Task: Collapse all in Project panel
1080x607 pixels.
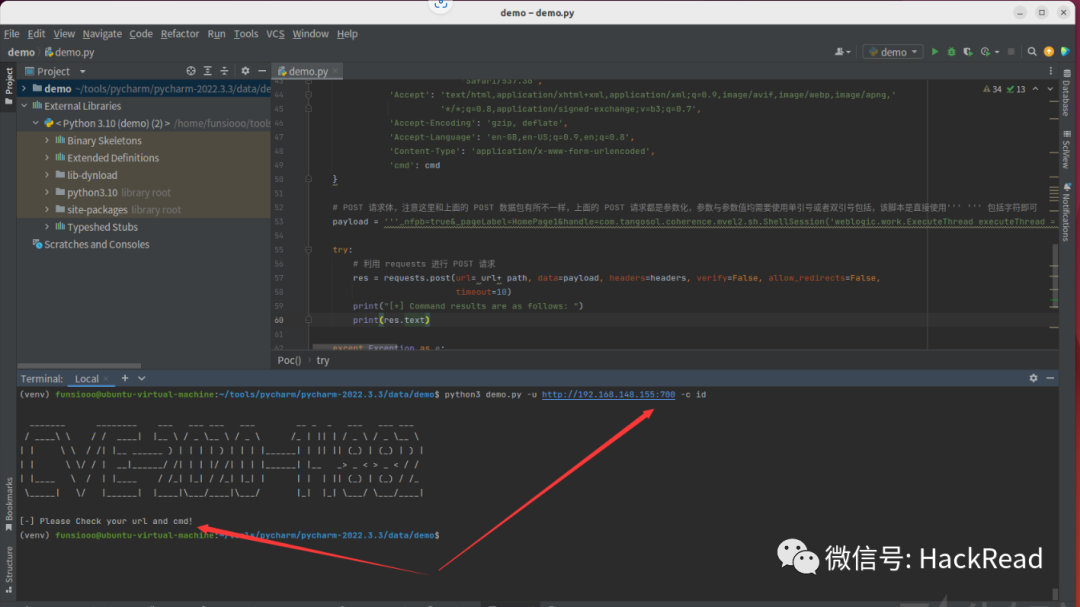Action: [x=224, y=71]
